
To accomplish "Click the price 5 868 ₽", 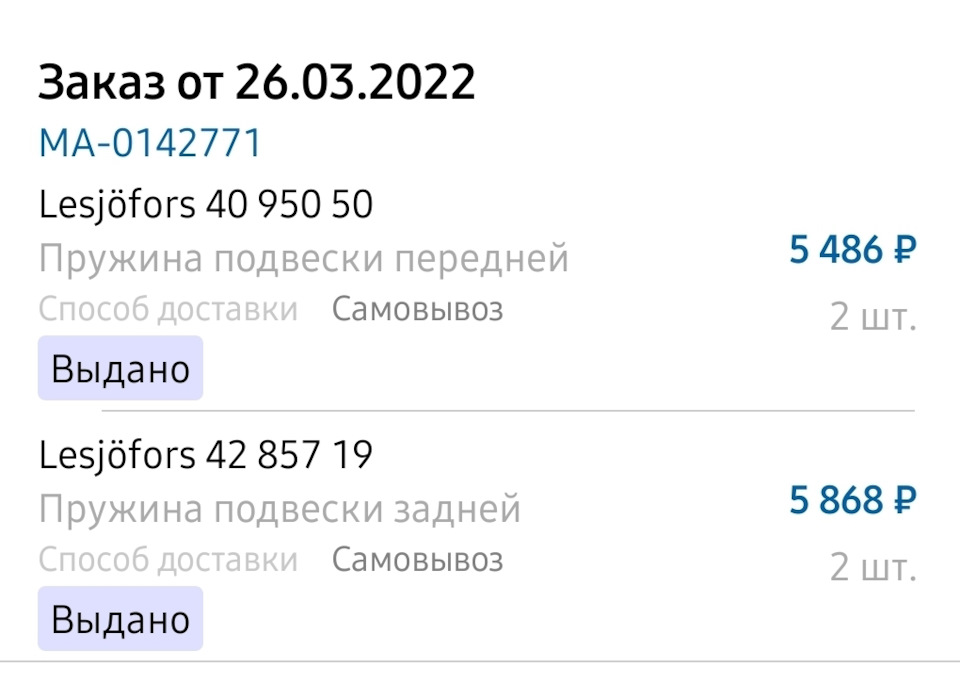I will 852,500.
